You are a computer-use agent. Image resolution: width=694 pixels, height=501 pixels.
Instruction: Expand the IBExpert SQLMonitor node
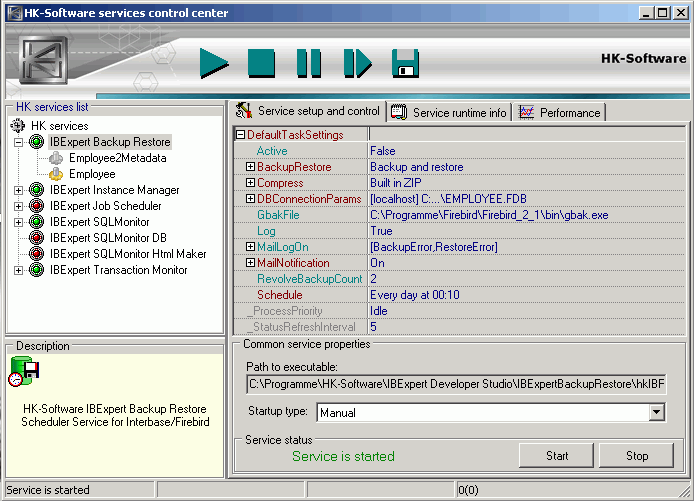pos(19,222)
